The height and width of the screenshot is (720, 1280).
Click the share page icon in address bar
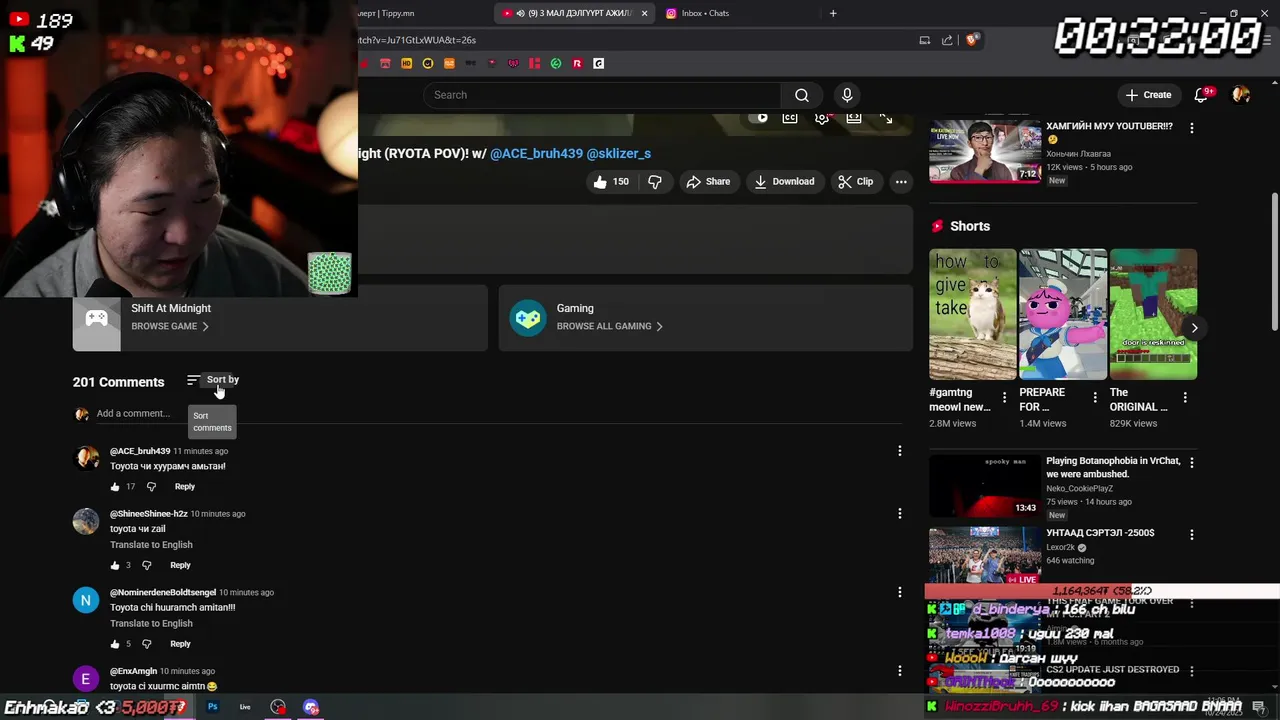click(947, 40)
